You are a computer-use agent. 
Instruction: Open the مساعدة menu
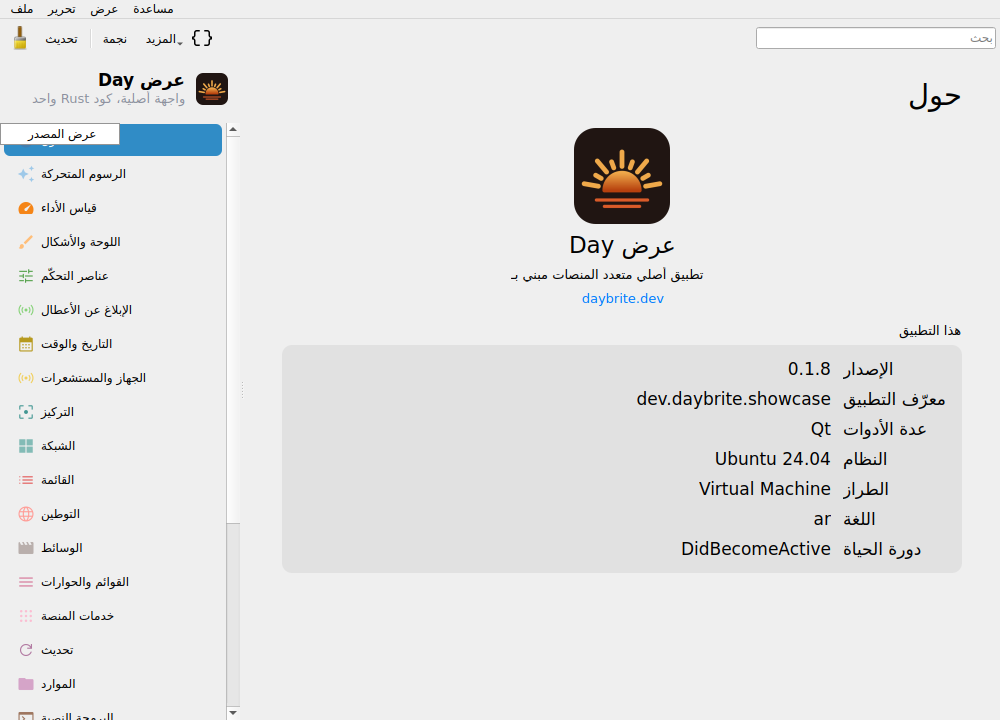153,9
